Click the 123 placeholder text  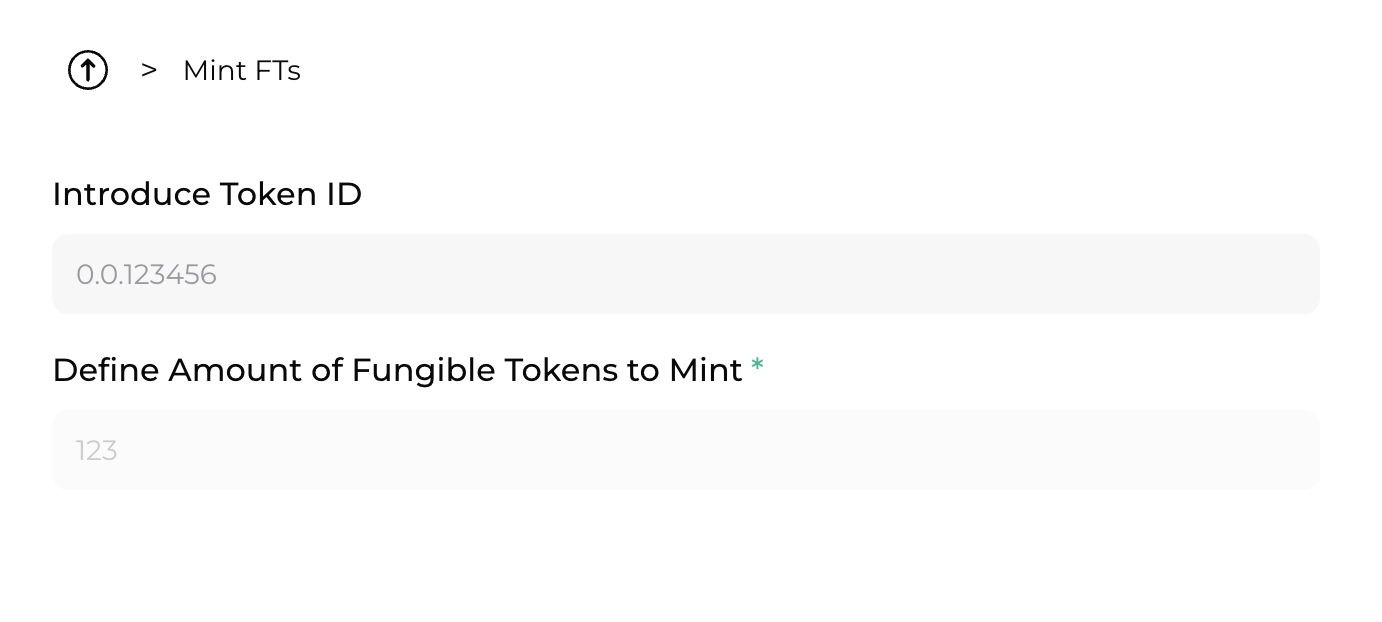97,451
